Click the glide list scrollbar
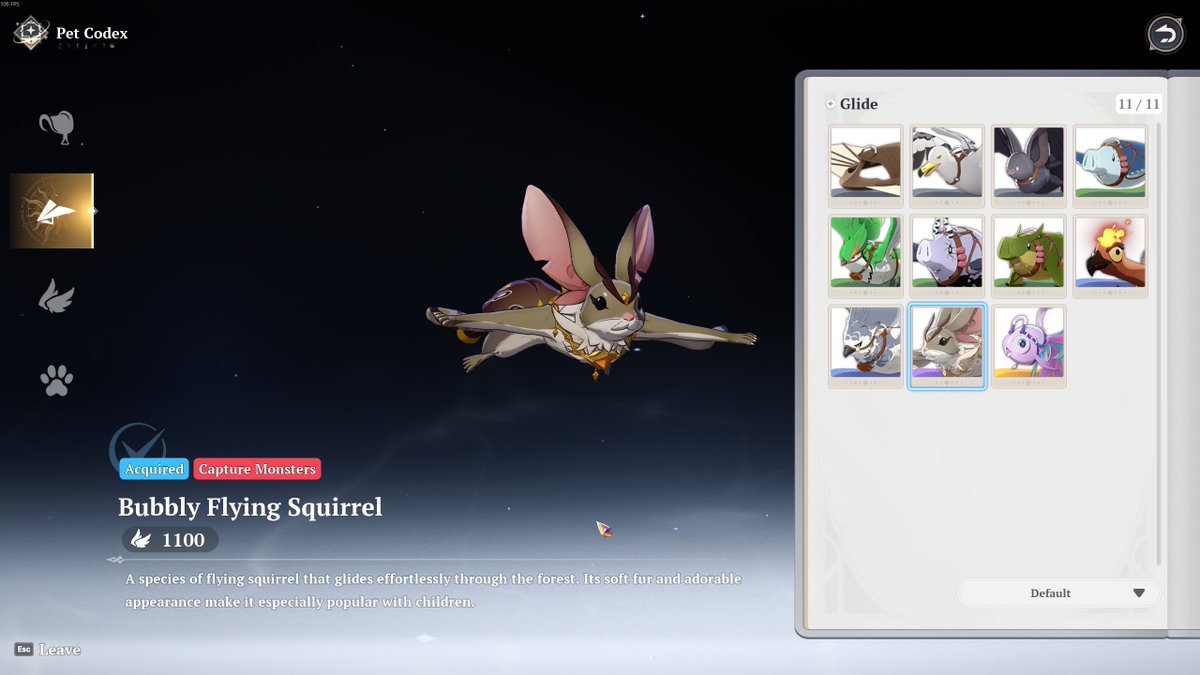Viewport: 1200px width, 675px height. click(1159, 343)
